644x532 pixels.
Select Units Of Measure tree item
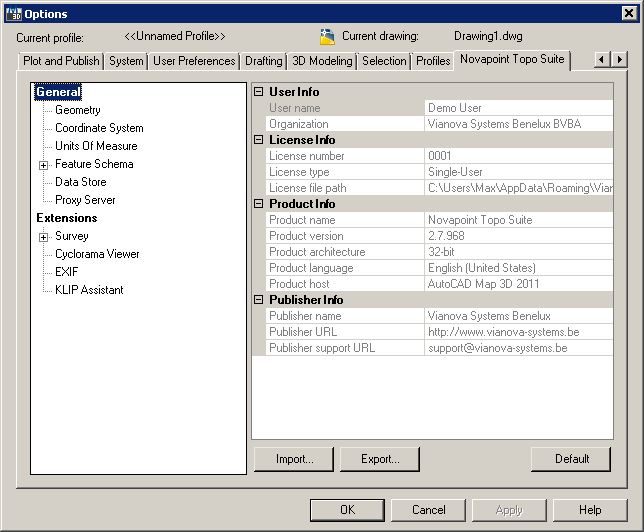pyautogui.click(x=96, y=146)
